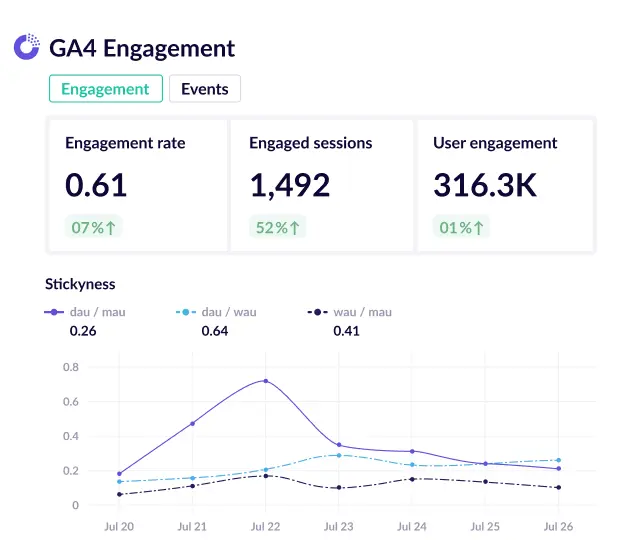Click the purple GA4 Engagement logo icon

pos(27,47)
